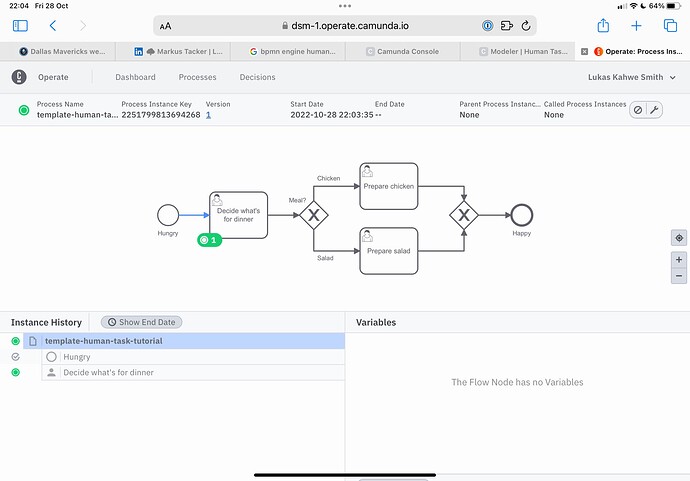Viewport: 690px width, 481px height.
Task: Go to the Dashboard page
Action: point(135,77)
